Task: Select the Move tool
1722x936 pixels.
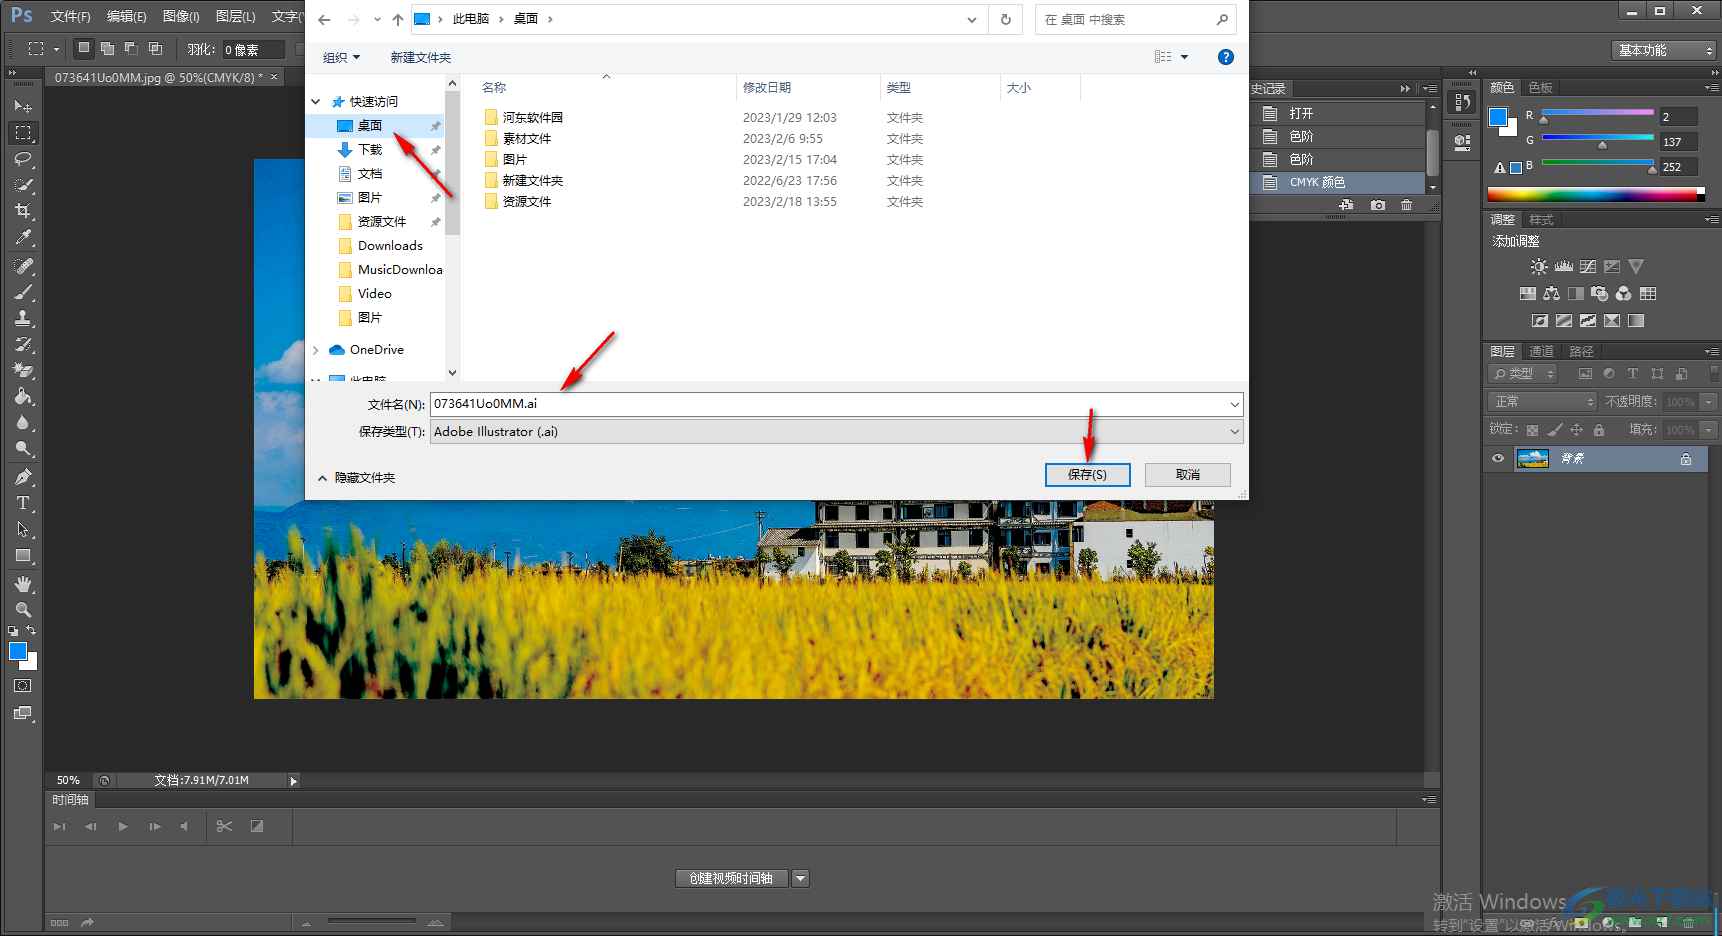Action: (23, 106)
